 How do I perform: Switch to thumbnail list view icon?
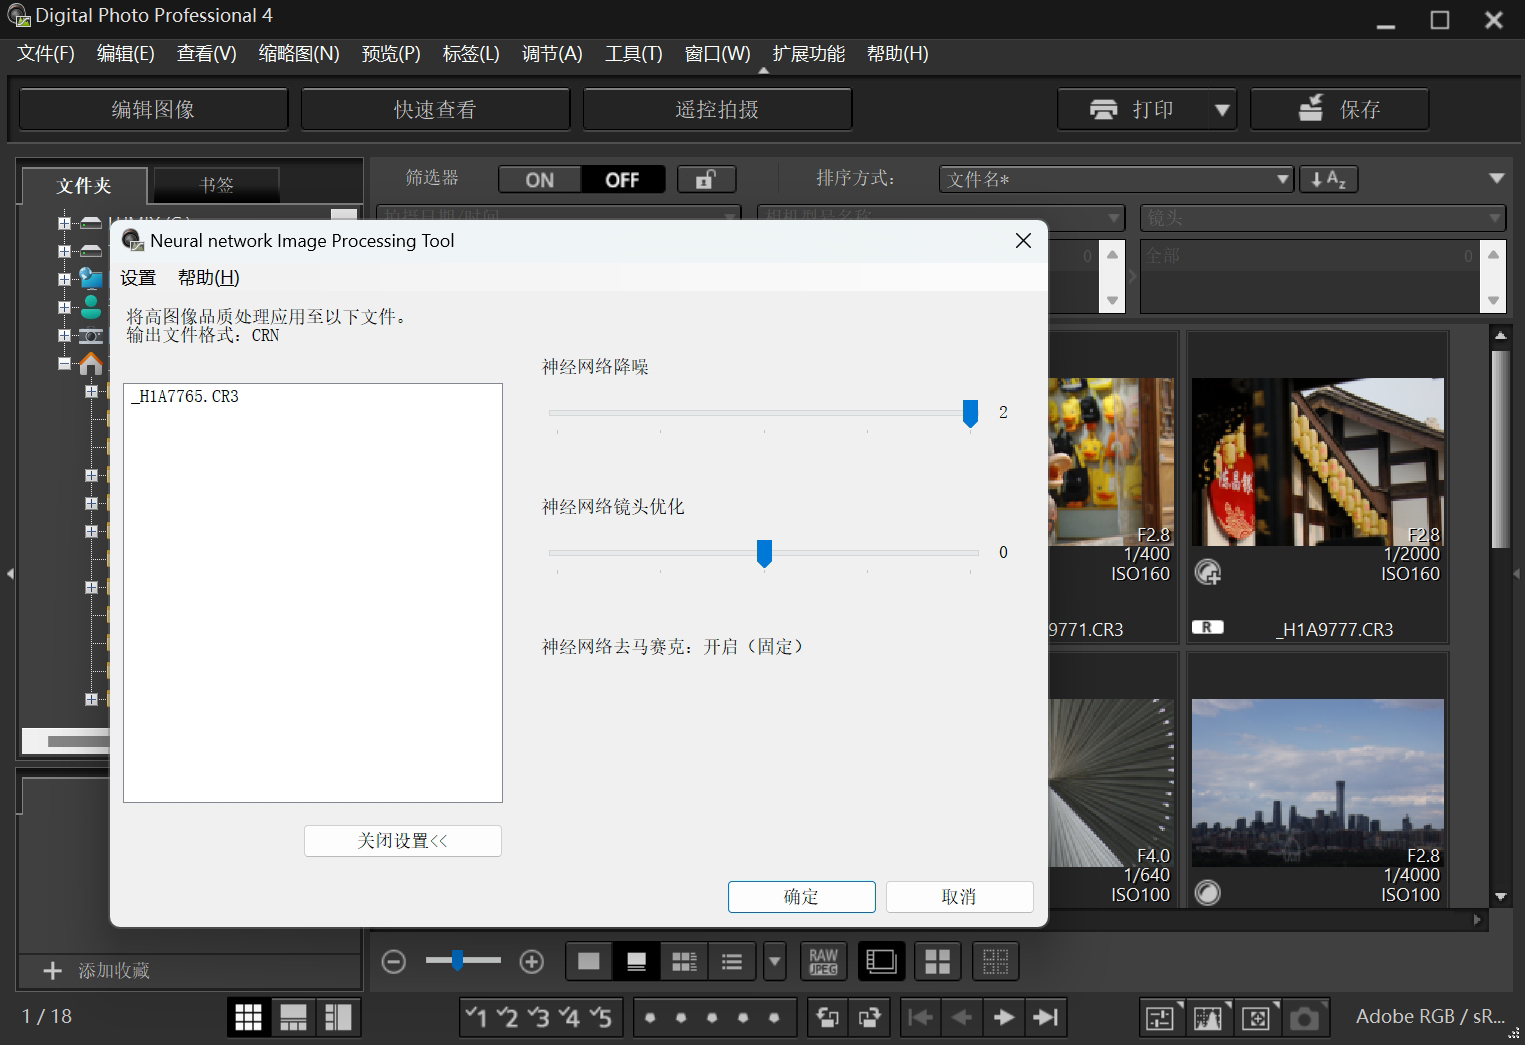pos(731,961)
